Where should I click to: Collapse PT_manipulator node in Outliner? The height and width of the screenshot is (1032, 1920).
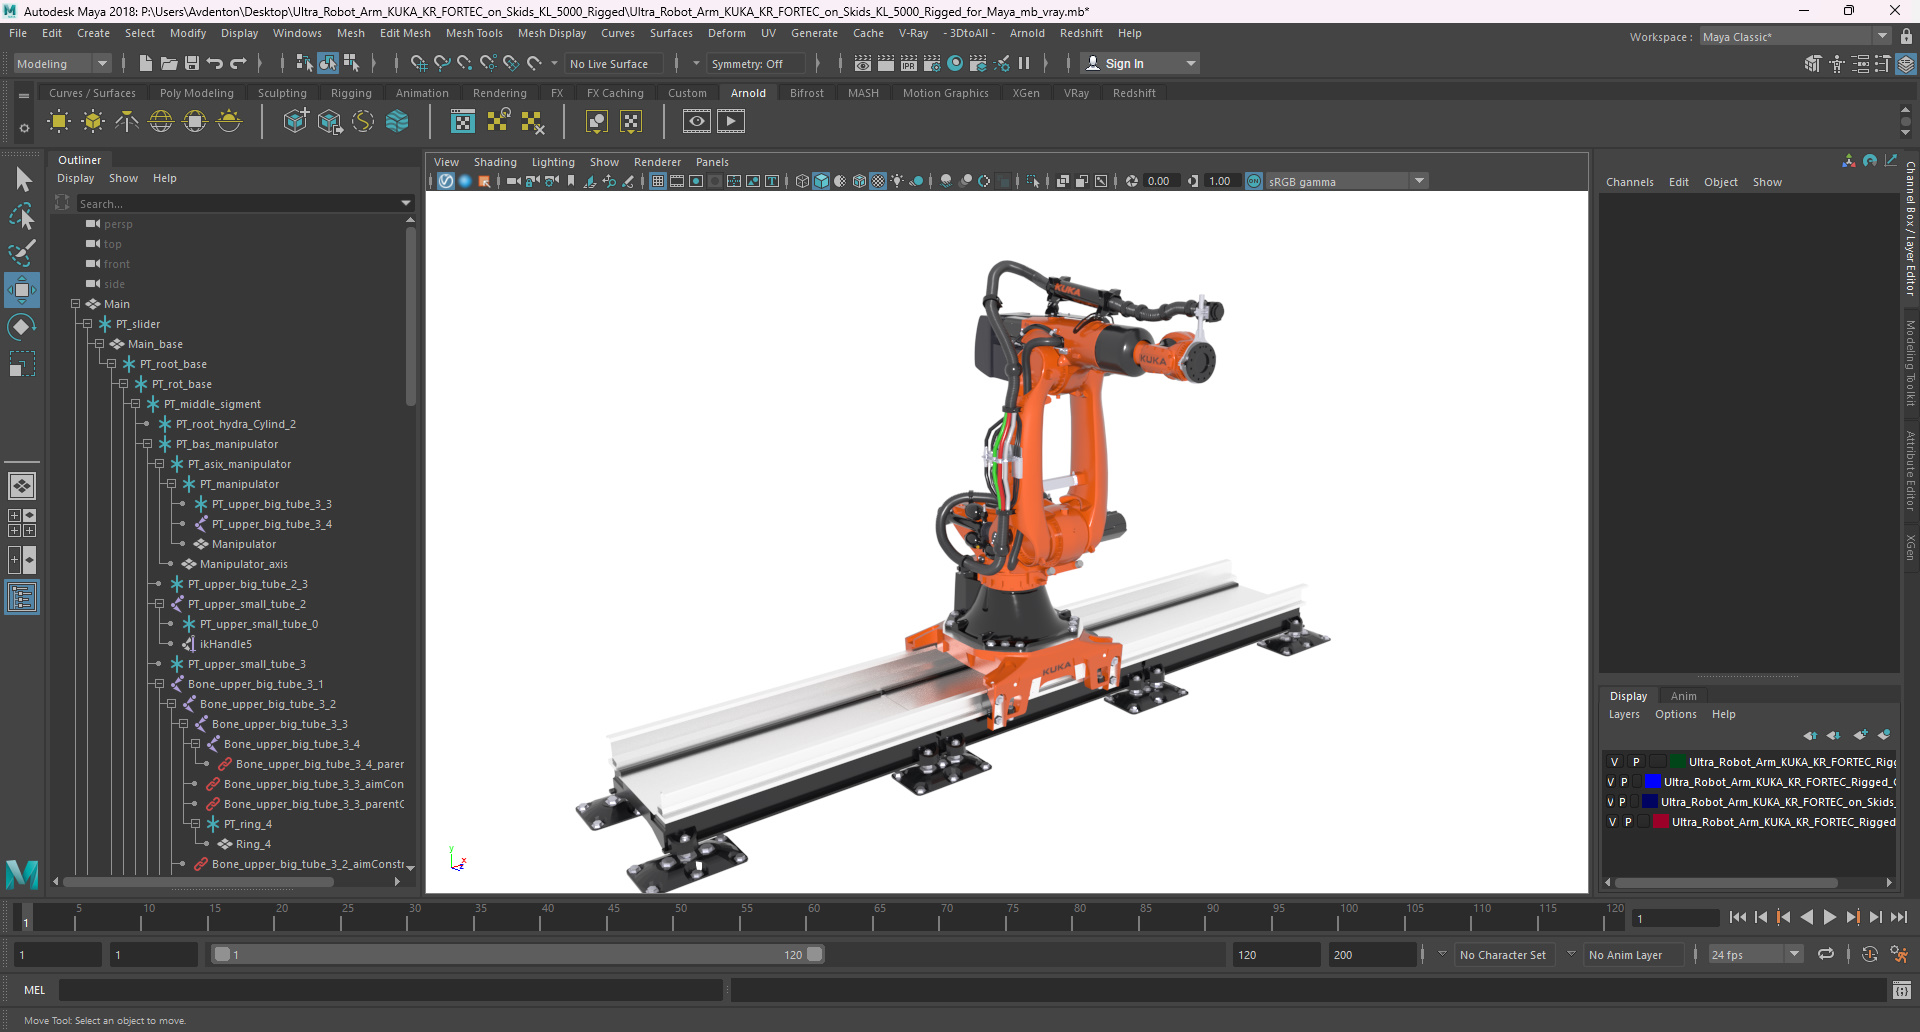pyautogui.click(x=171, y=484)
